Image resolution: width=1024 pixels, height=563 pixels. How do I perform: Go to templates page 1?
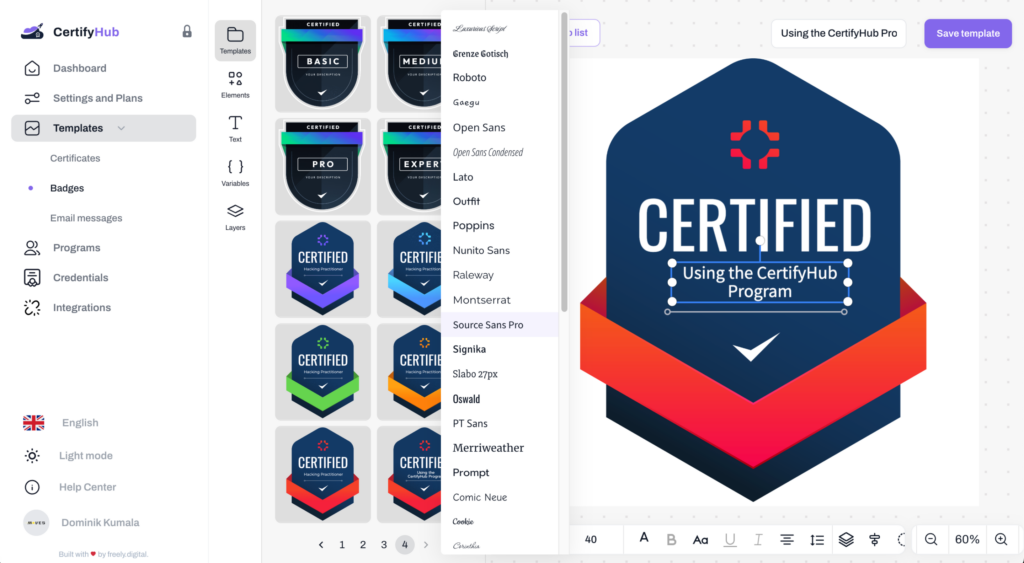click(342, 545)
